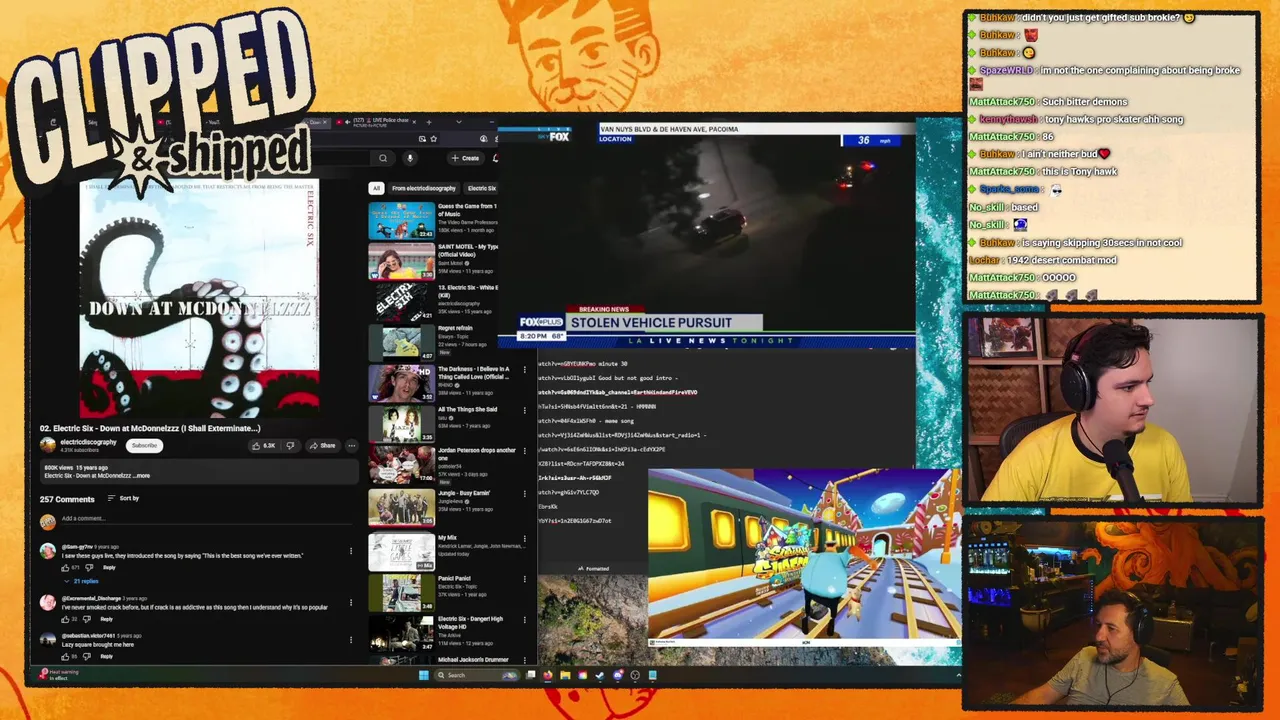Select the Electric Six filter chip

(482, 188)
